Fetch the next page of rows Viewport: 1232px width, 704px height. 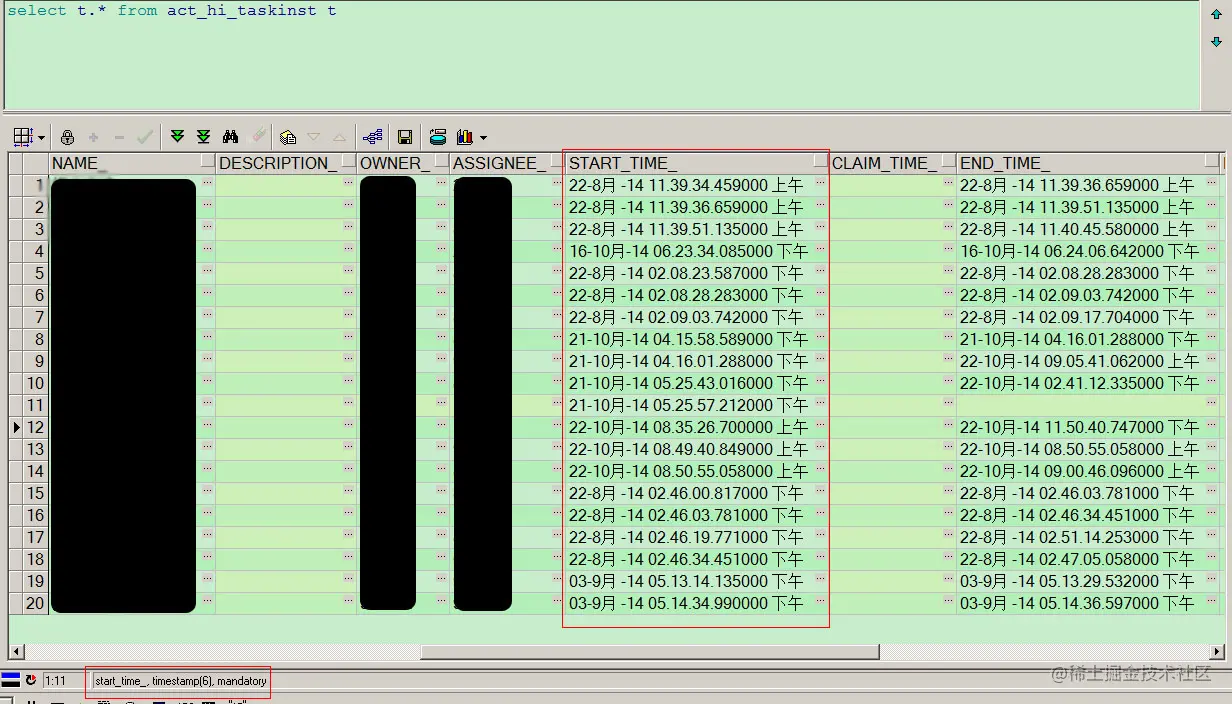coord(177,137)
